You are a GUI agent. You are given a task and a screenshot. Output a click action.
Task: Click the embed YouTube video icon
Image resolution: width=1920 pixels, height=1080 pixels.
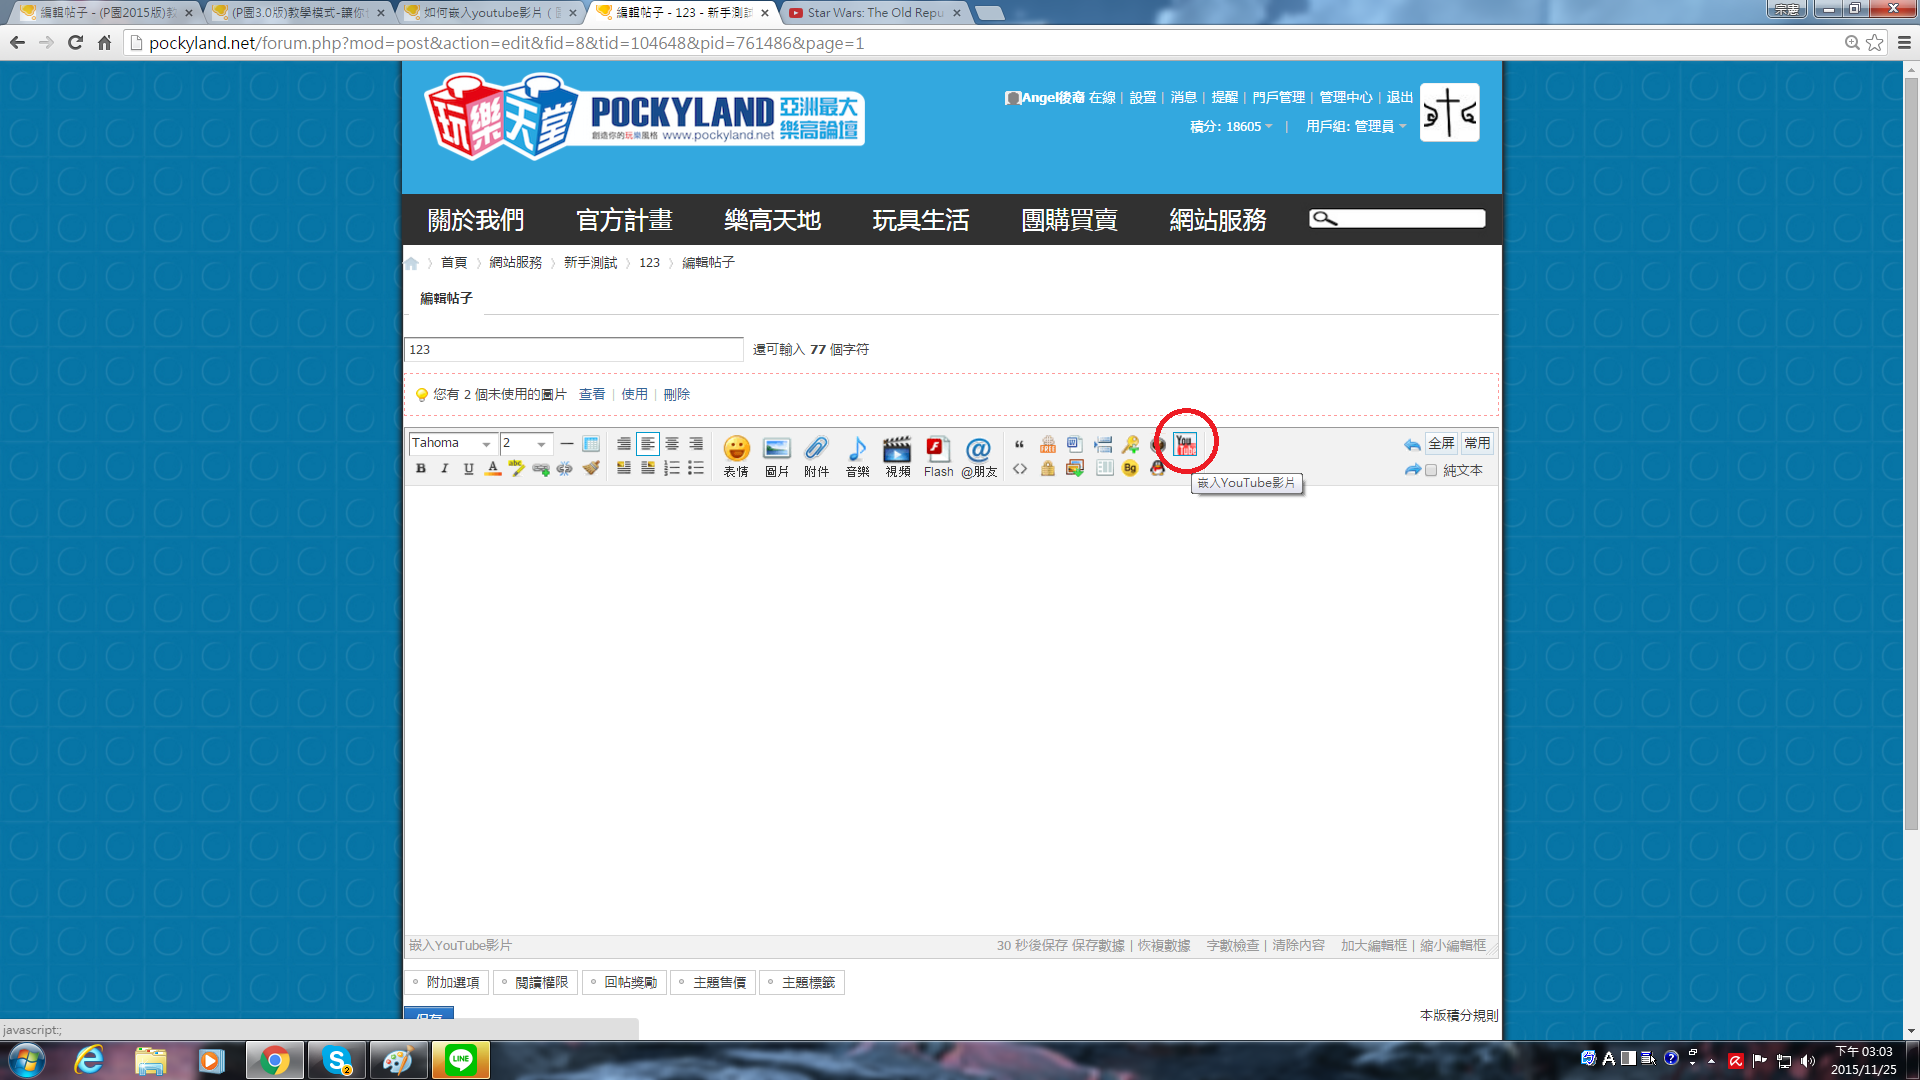[x=1185, y=445]
